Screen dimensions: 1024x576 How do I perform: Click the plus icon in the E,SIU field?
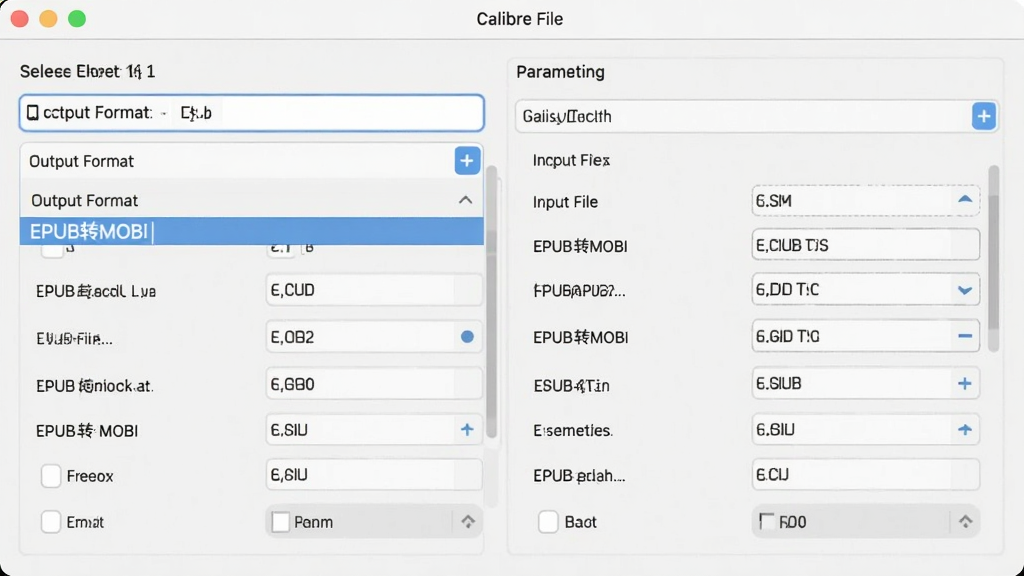[x=467, y=430]
